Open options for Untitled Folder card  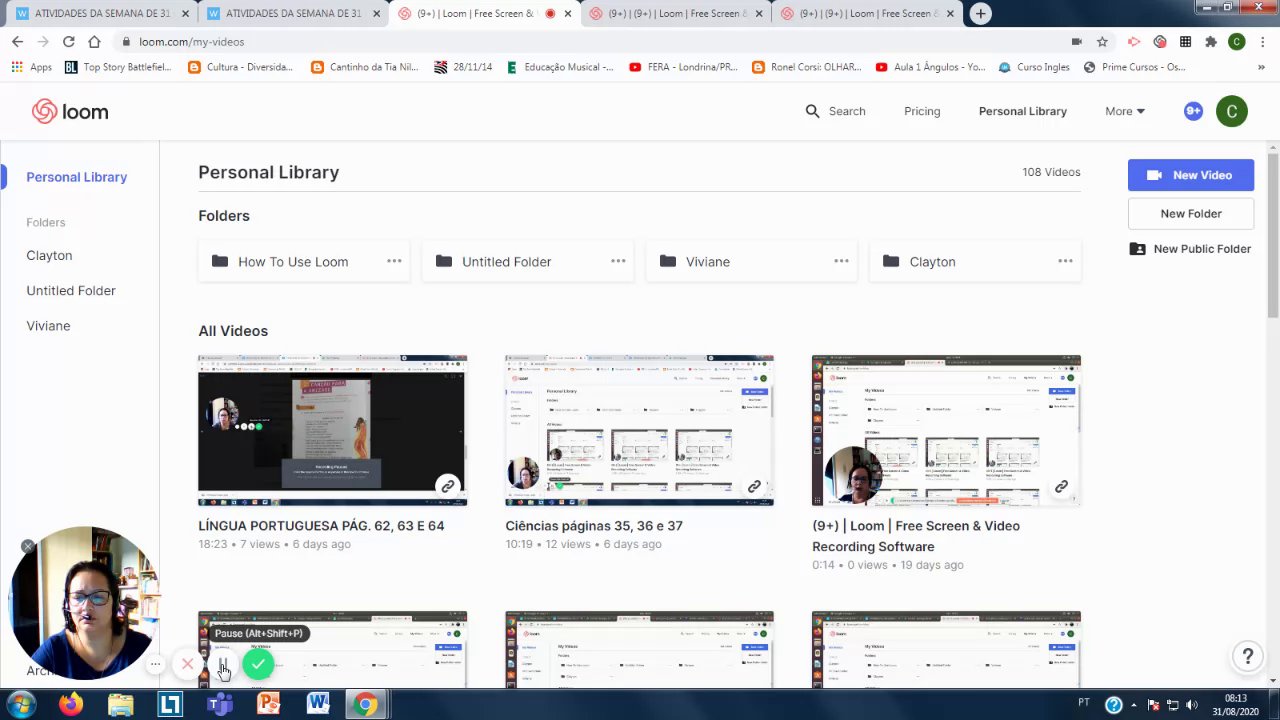[x=618, y=261]
